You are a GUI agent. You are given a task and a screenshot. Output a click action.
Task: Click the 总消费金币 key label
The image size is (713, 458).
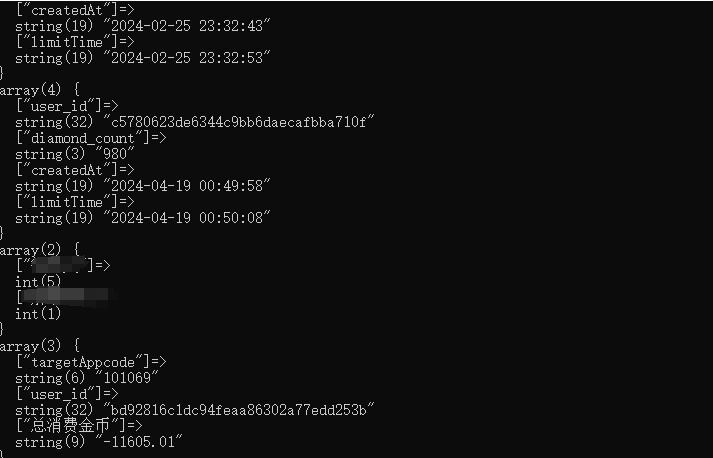pos(71,426)
